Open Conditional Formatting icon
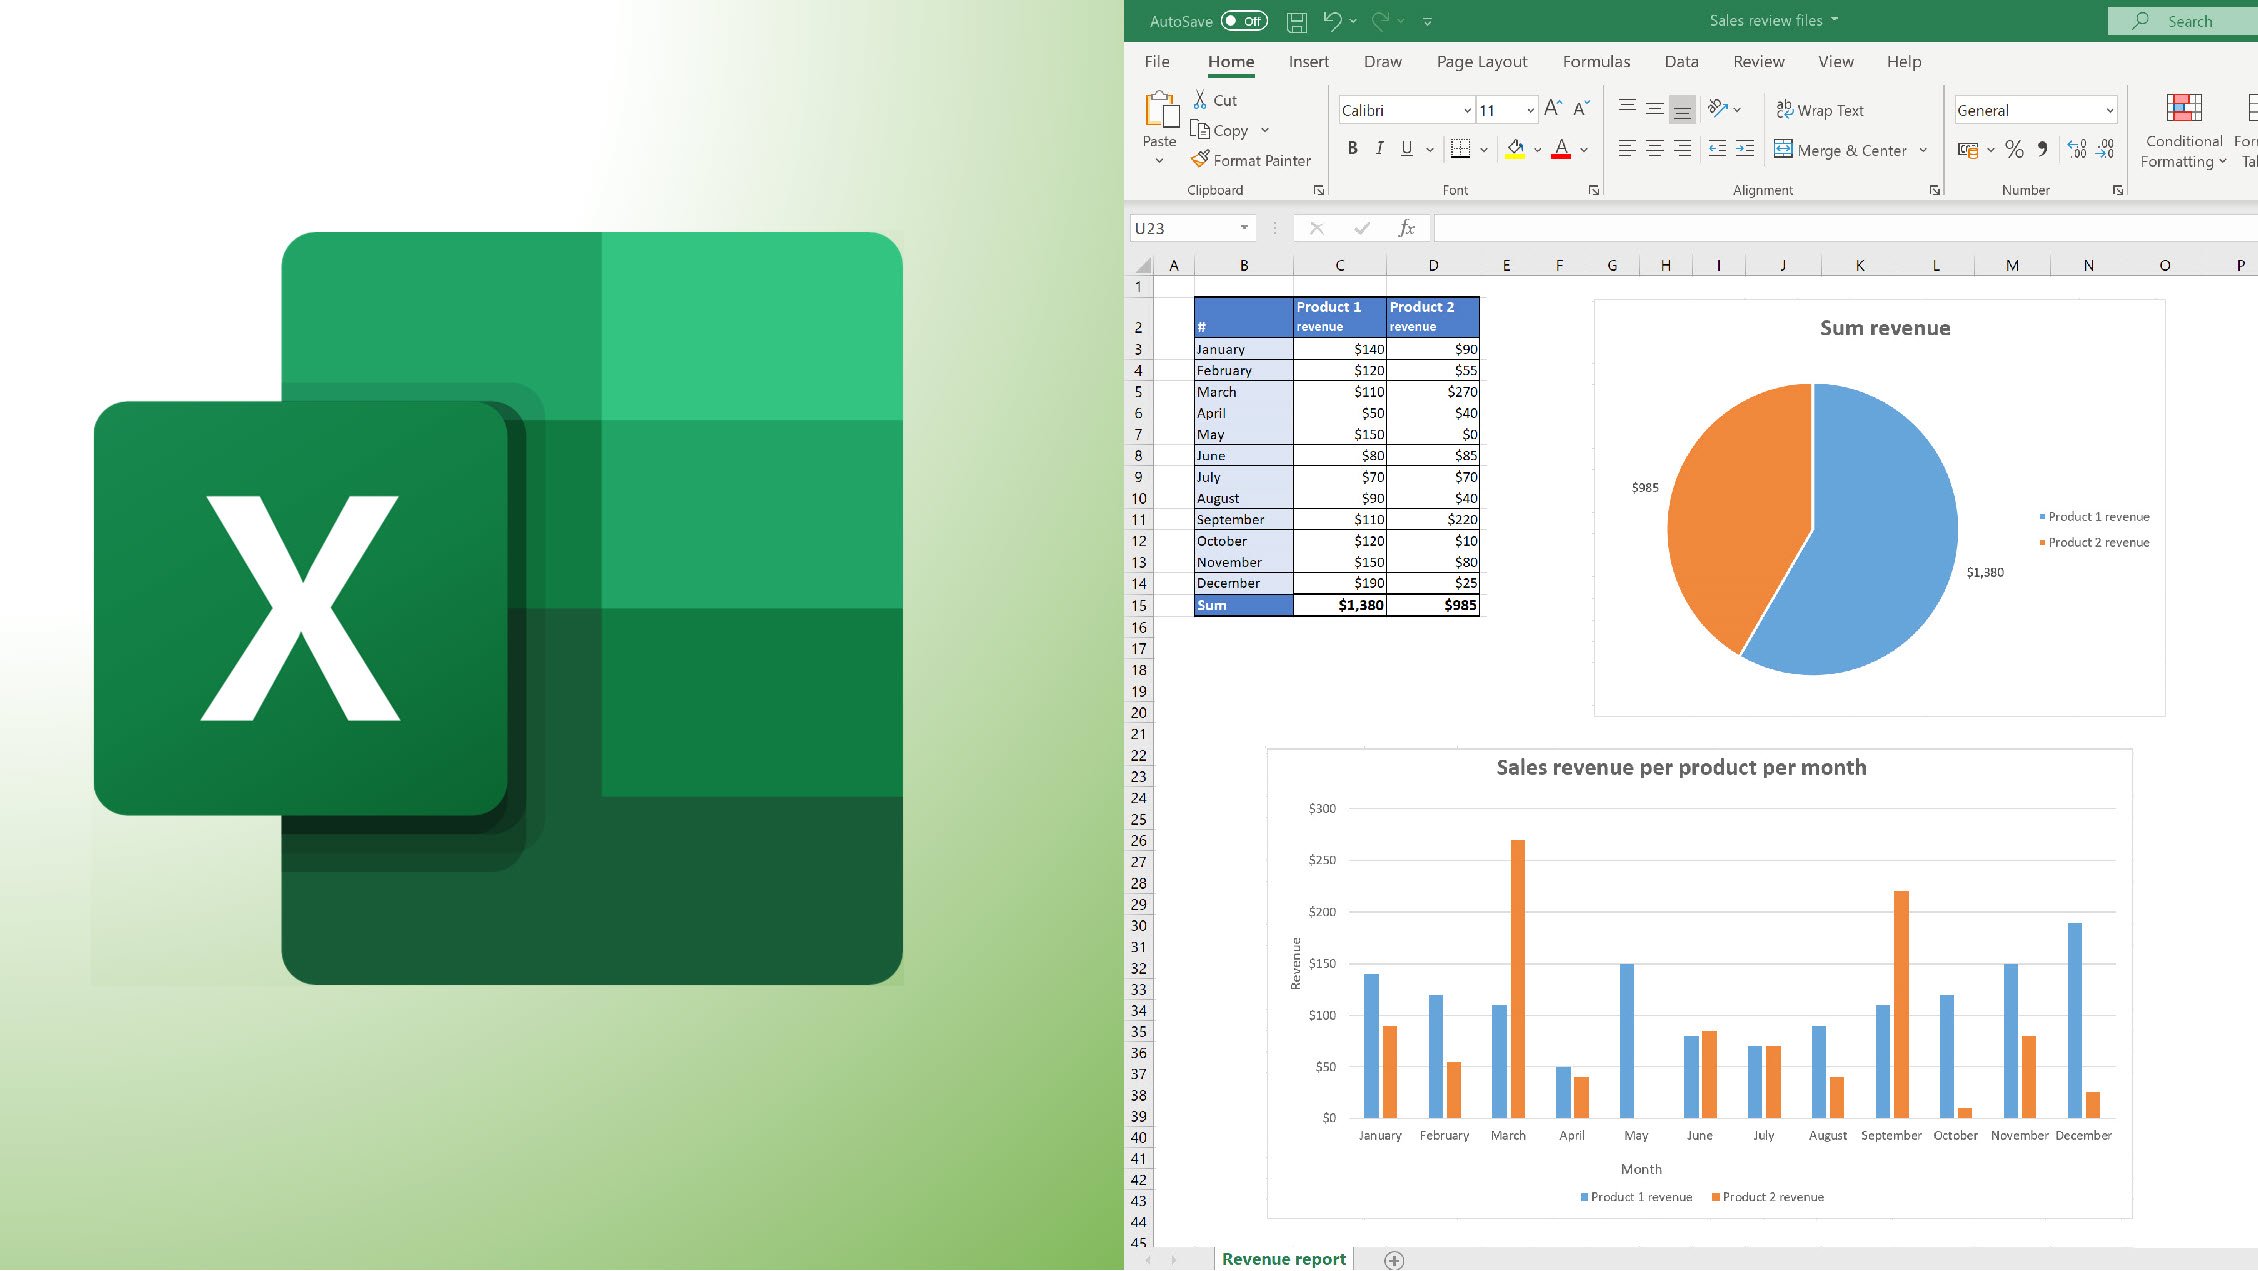This screenshot has height=1271, width=2258. [x=2183, y=132]
